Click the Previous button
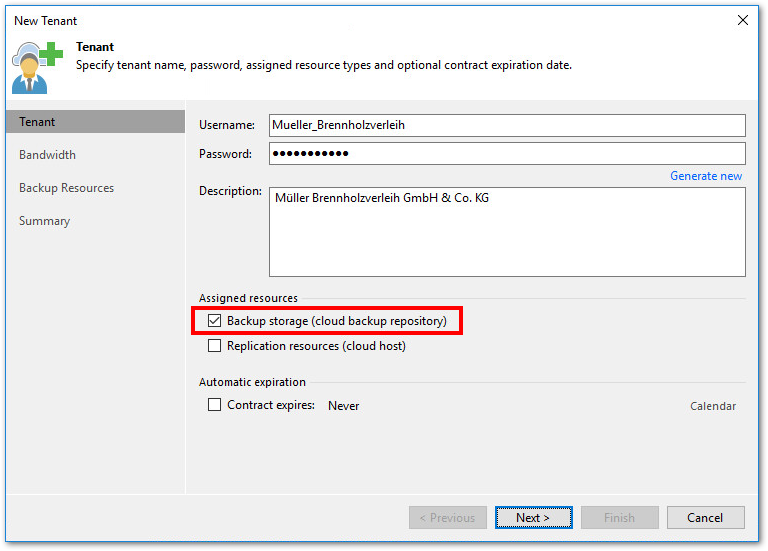 pos(447,517)
